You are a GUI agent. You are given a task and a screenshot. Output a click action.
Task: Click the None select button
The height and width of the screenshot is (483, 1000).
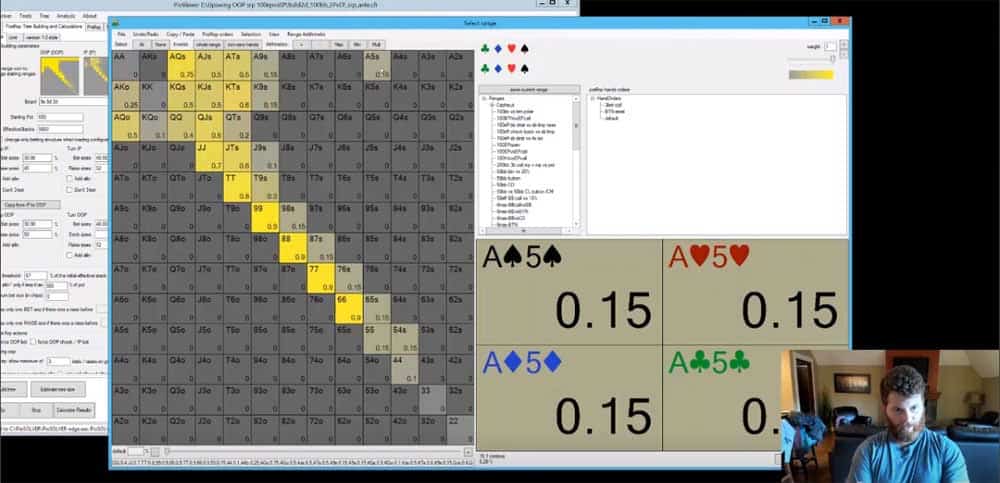[x=161, y=45]
